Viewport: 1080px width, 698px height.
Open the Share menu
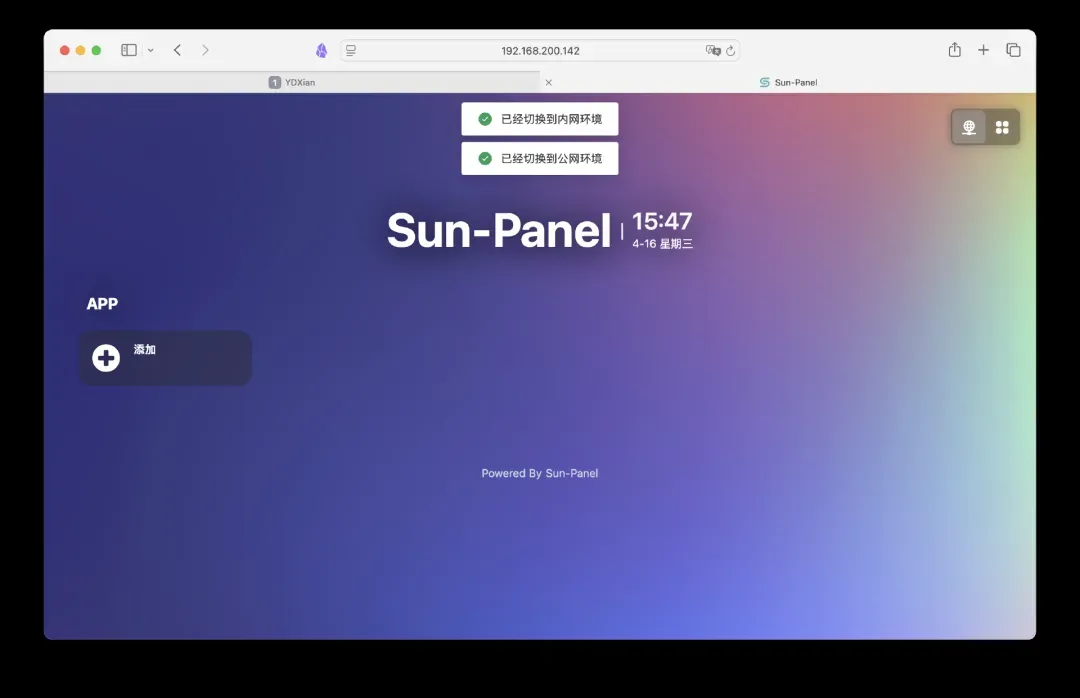click(954, 50)
